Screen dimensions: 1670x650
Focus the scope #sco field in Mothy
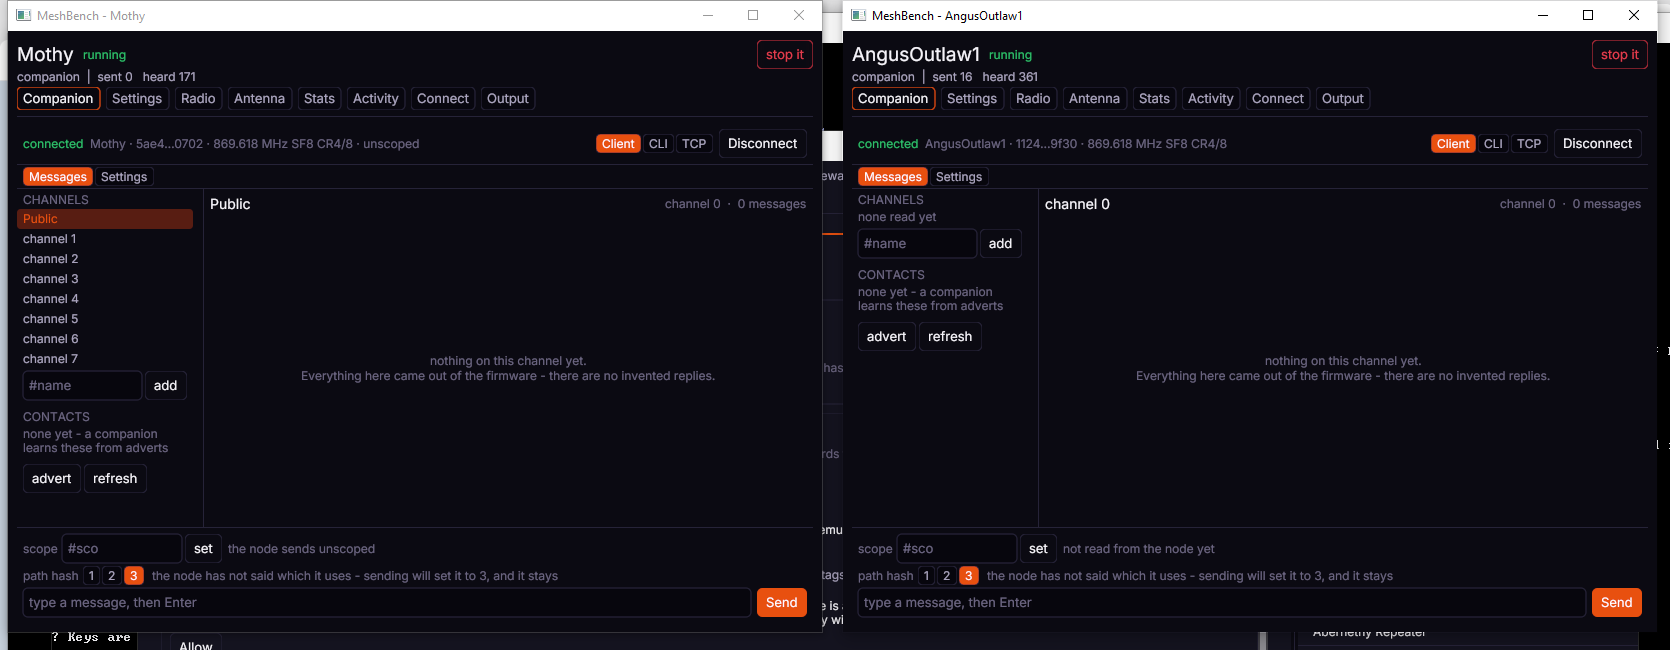pyautogui.click(x=122, y=549)
